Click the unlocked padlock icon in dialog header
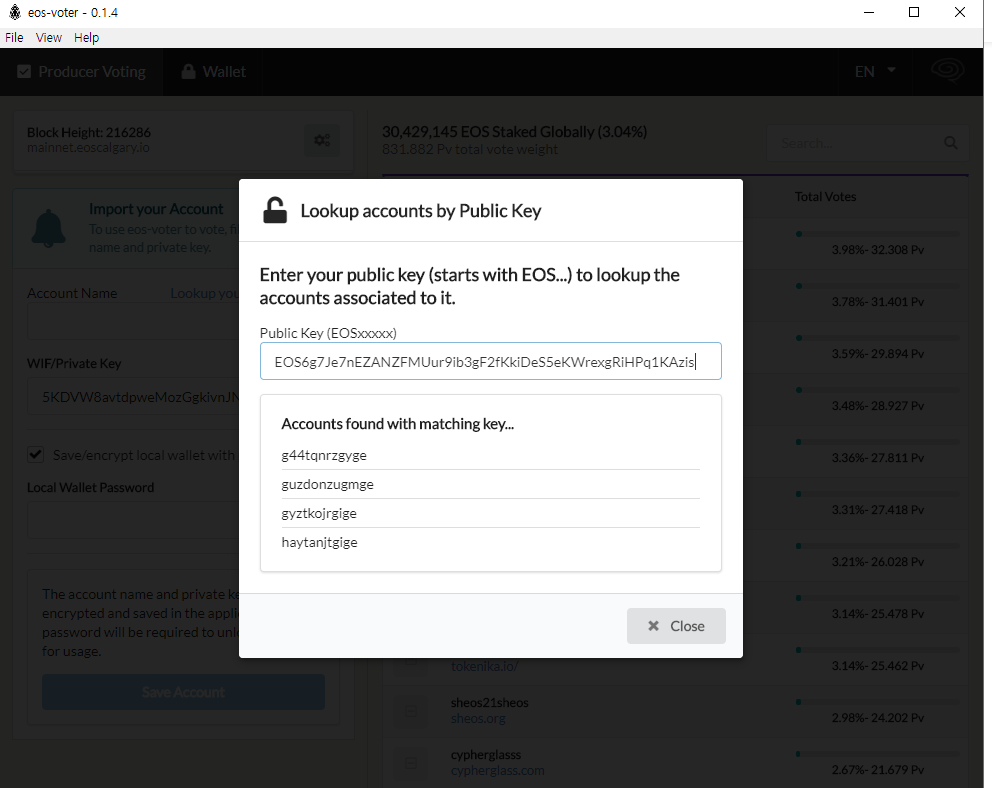Screen dimensions: 992x788 click(275, 211)
